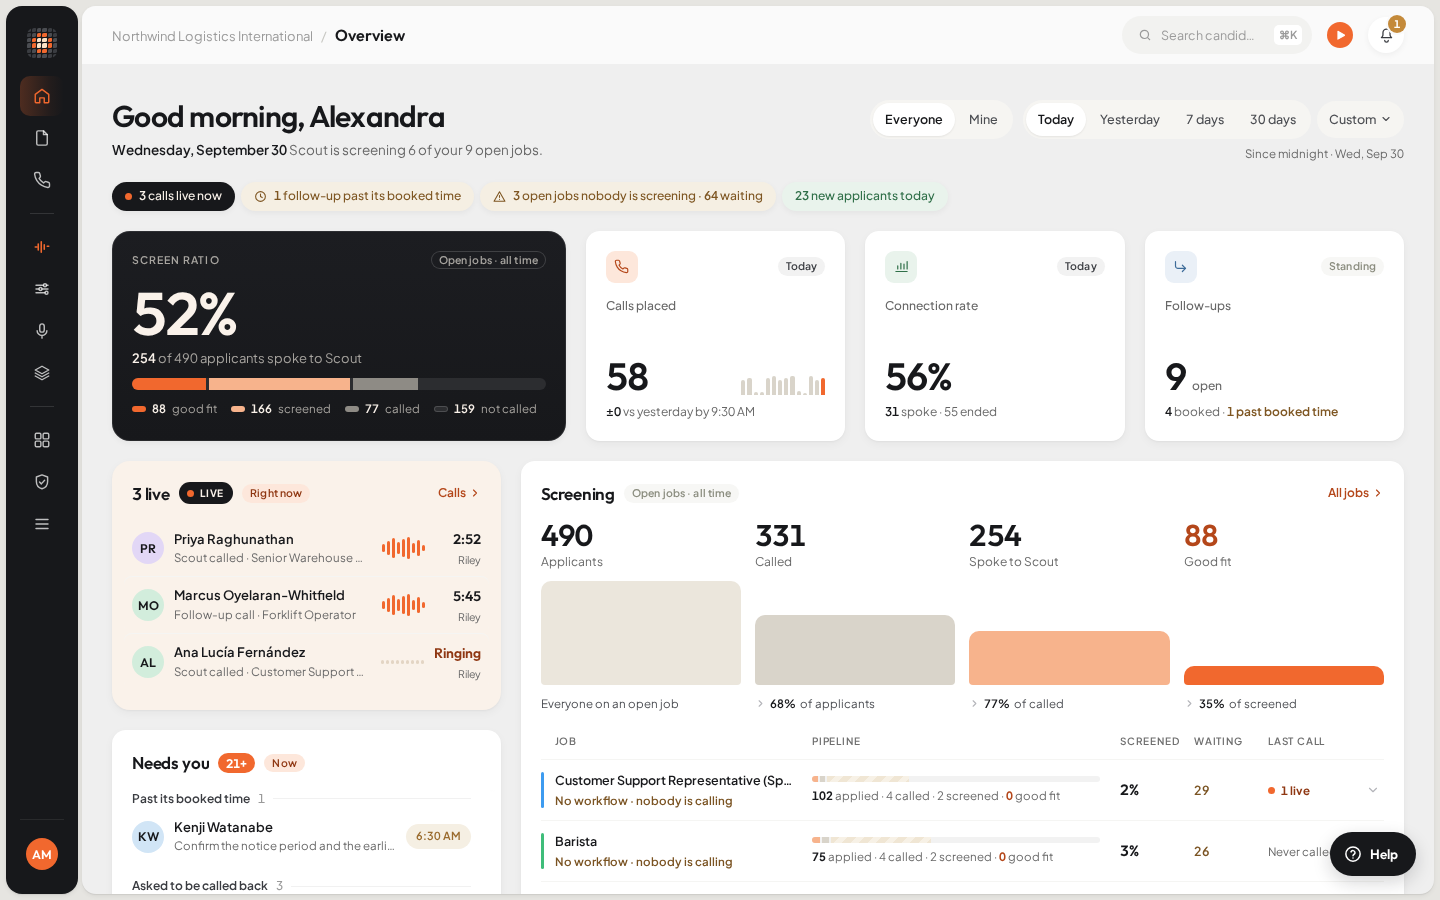The image size is (1440, 900).
Task: Click the 3 calls live now chip
Action: coord(173,197)
